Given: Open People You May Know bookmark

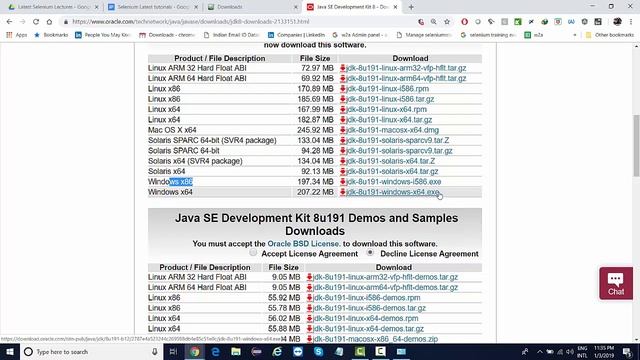Looking at the screenshot, I should tap(103, 35).
